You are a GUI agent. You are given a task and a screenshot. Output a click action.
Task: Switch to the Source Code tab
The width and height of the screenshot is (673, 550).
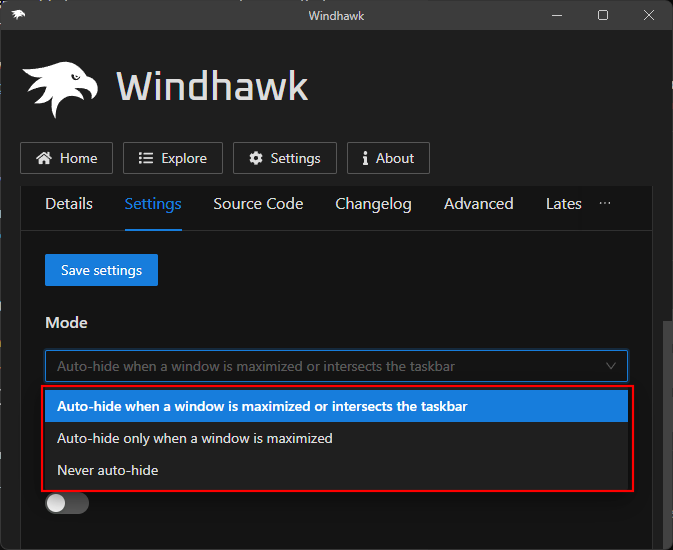pos(258,204)
